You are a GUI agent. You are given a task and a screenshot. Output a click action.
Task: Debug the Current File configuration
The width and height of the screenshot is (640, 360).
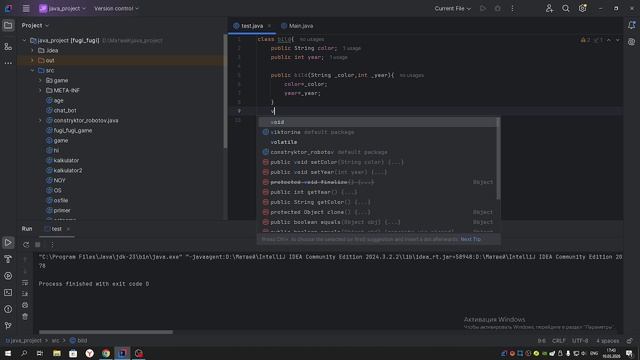coord(498,9)
